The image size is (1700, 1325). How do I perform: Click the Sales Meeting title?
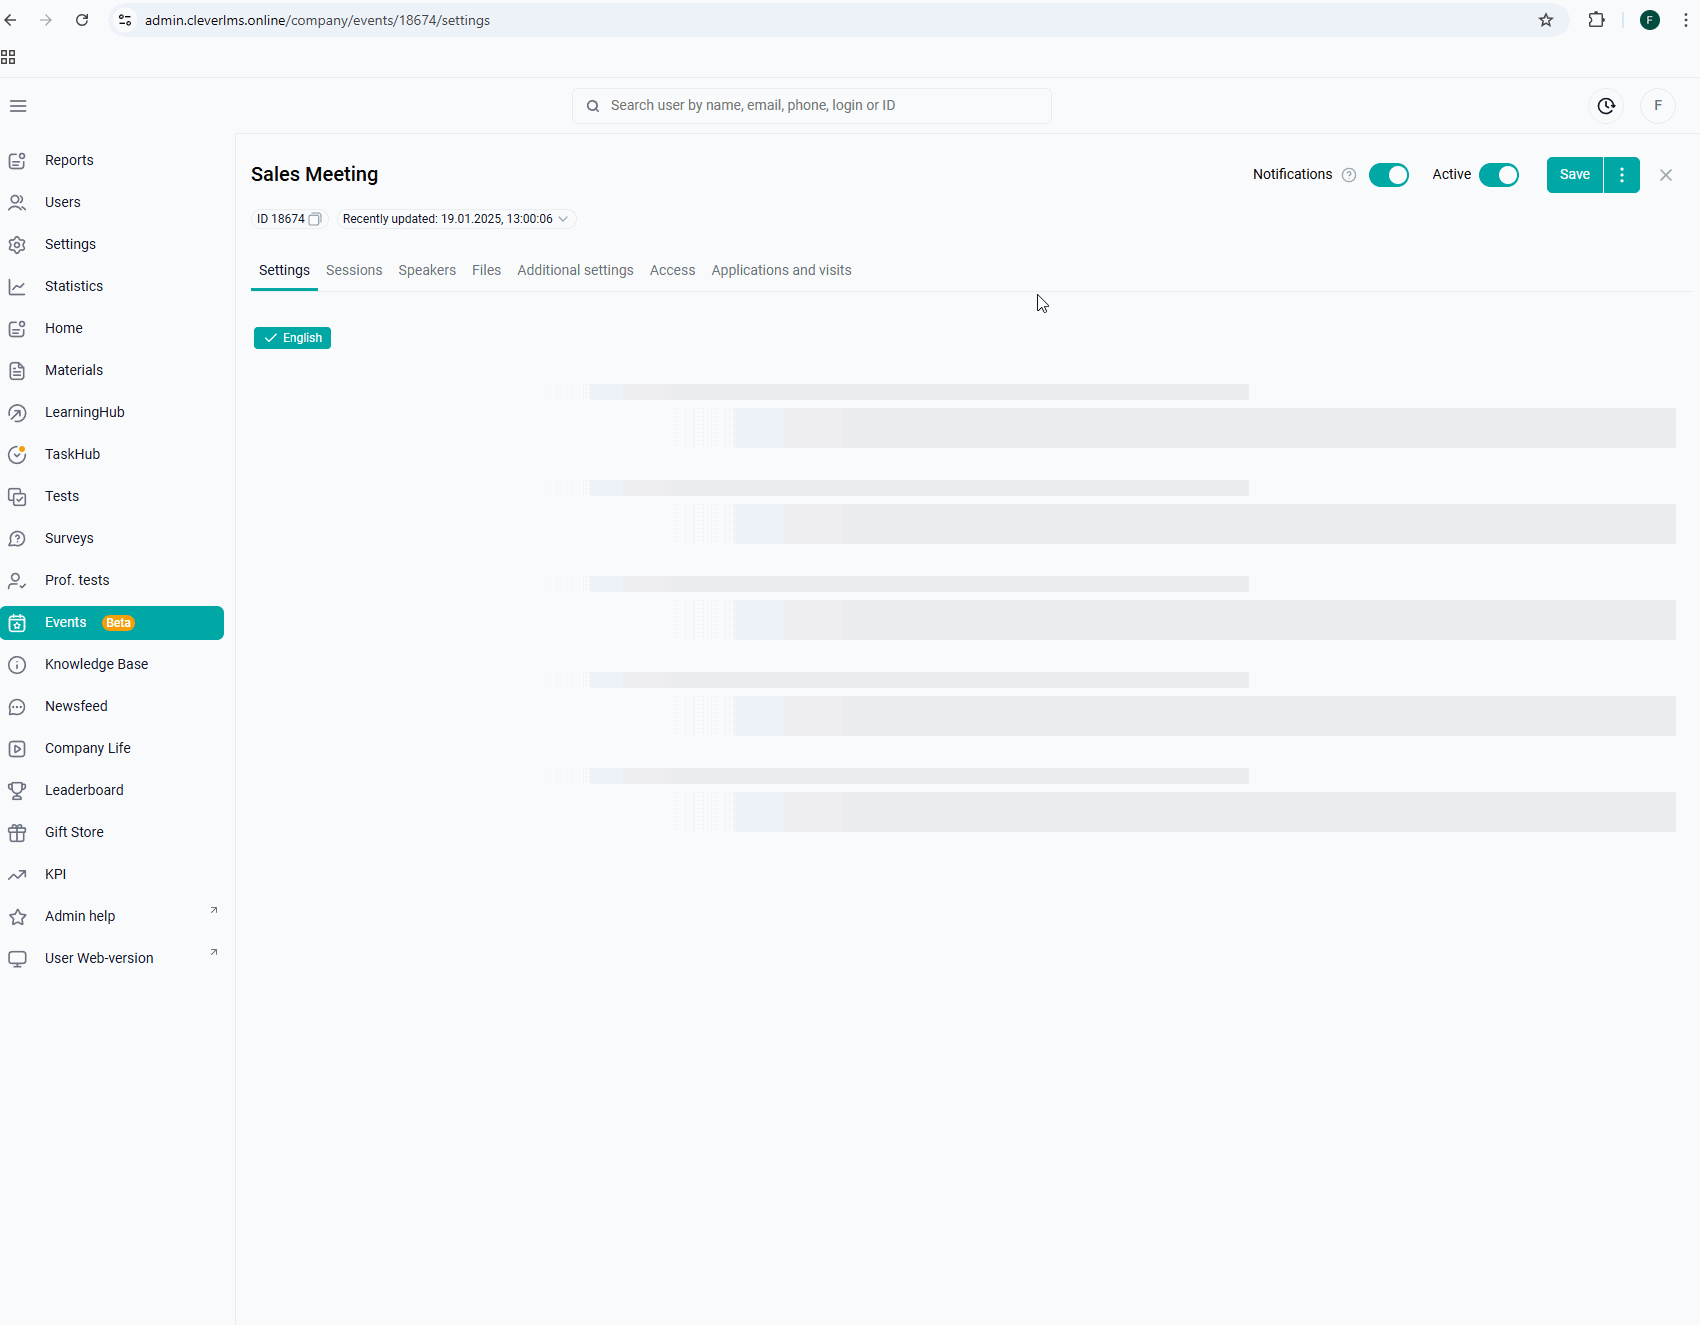tap(314, 175)
